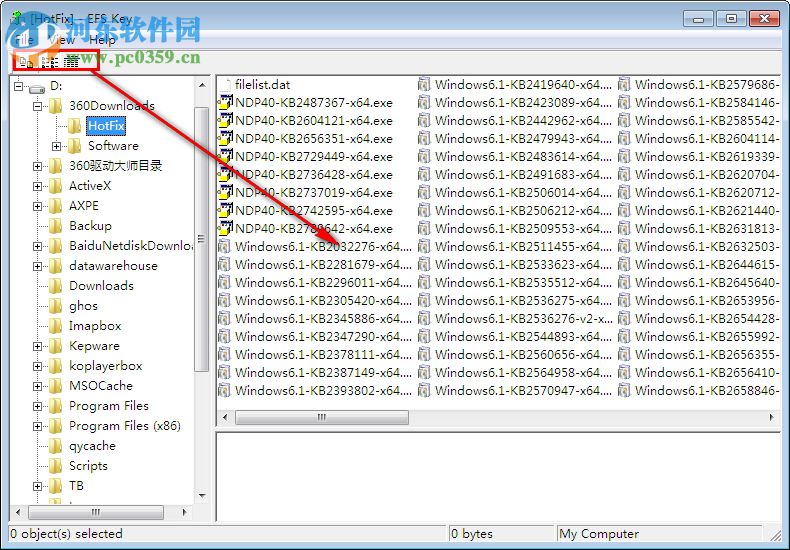
Task: Click the NDP40-KB2487367-x64.exe installer icon
Action: (225, 103)
